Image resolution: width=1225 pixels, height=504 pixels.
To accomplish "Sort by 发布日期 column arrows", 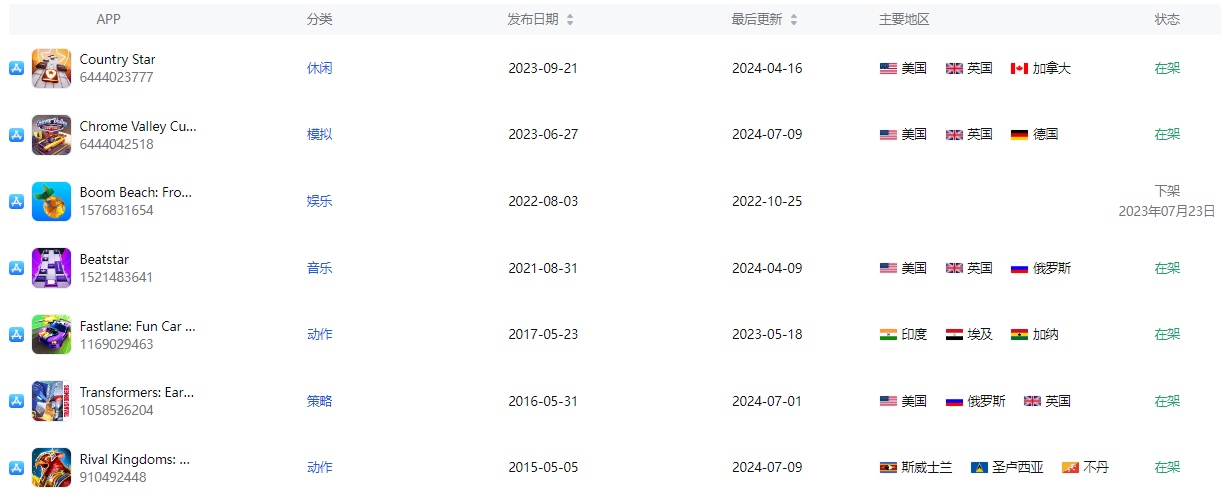I will point(570,20).
